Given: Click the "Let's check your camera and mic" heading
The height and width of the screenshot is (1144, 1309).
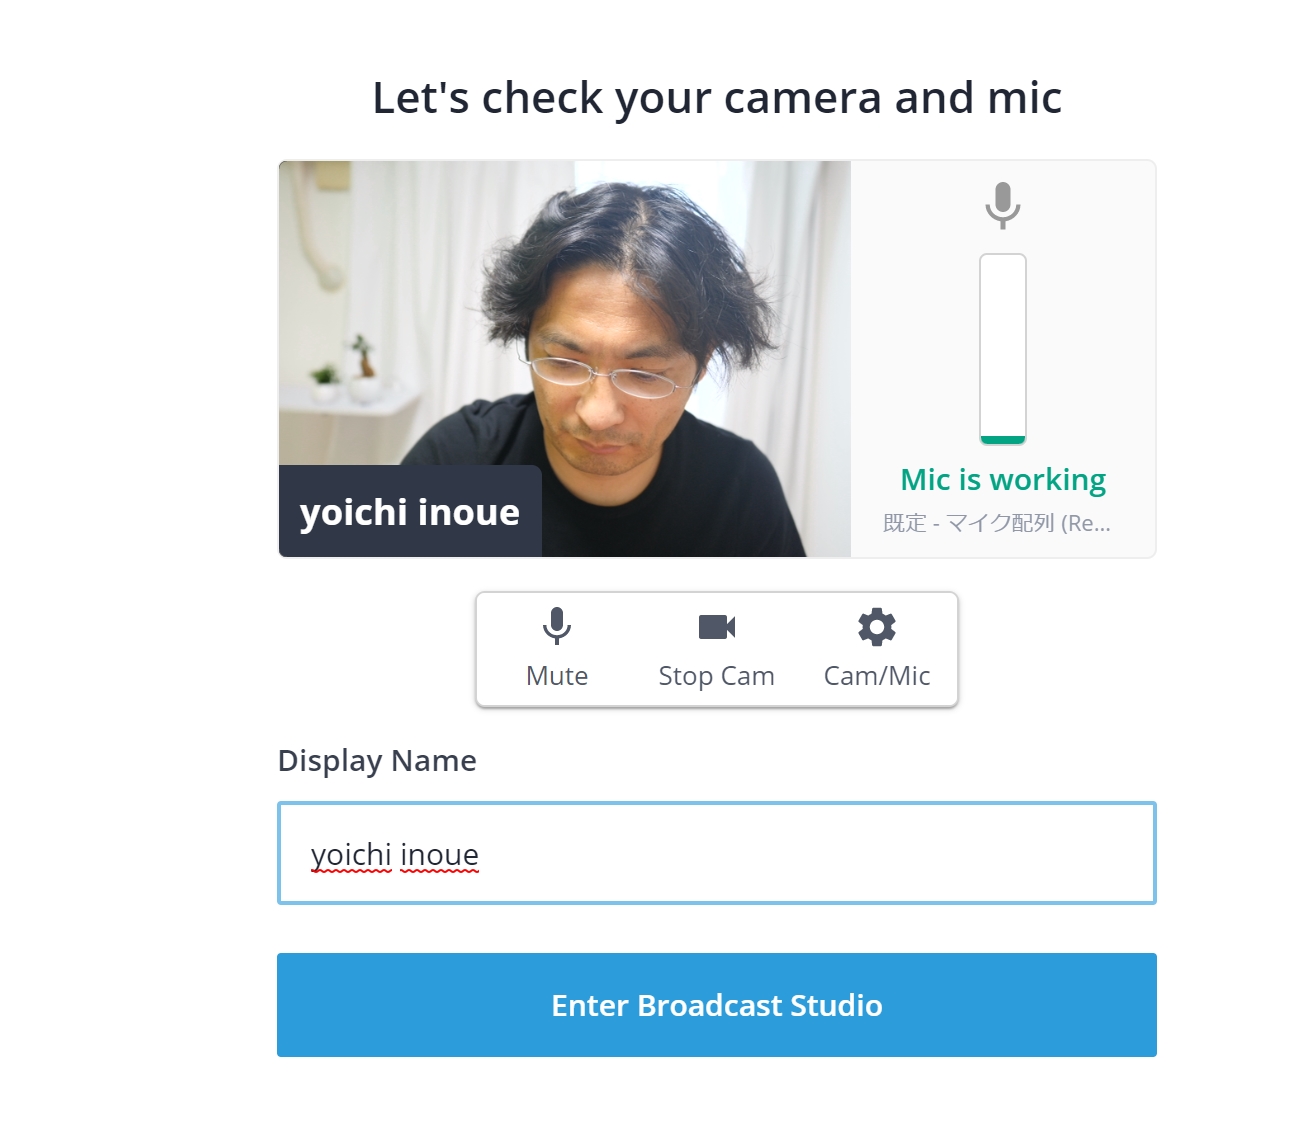Looking at the screenshot, I should pyautogui.click(x=717, y=98).
